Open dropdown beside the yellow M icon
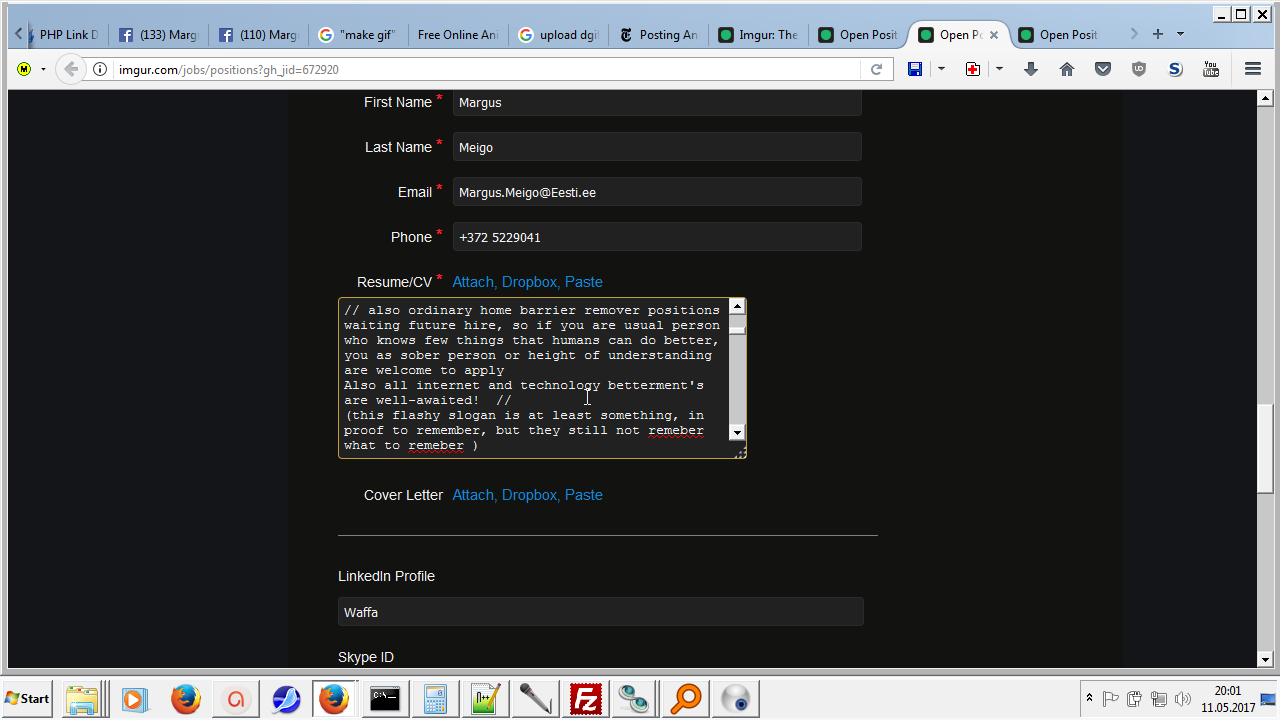Viewport: 1280px width, 720px height. [43, 70]
